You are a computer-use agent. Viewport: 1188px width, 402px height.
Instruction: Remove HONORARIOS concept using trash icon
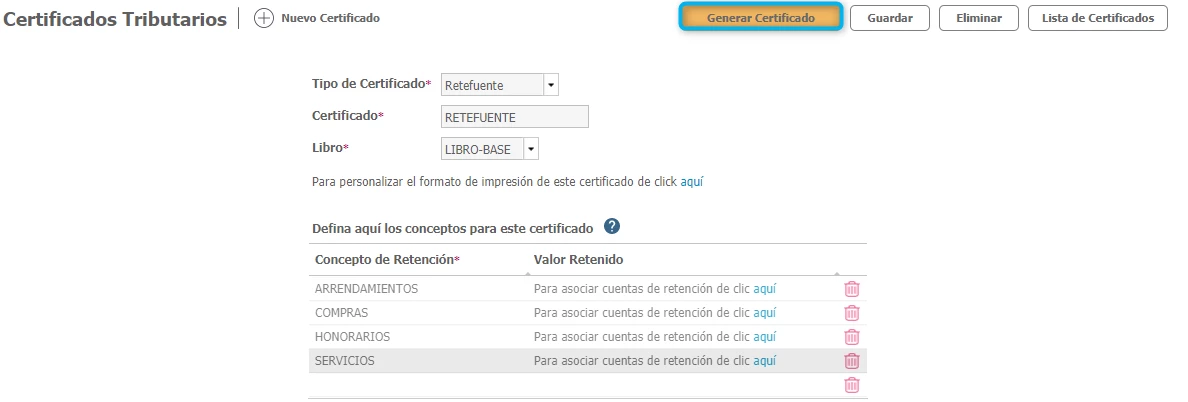coord(852,337)
